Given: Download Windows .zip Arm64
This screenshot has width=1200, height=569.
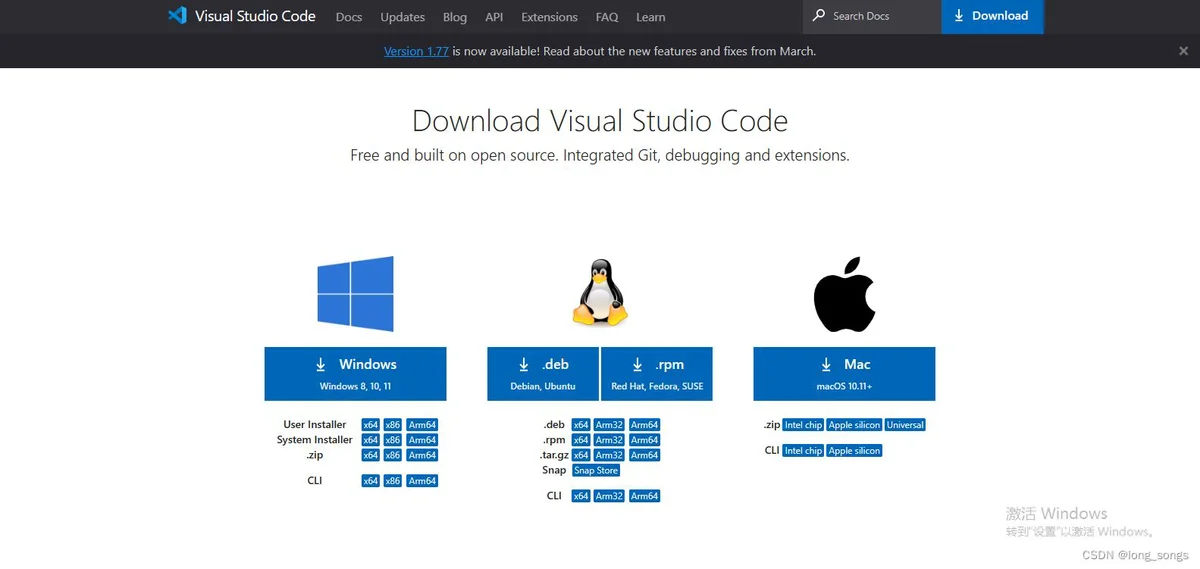Looking at the screenshot, I should (x=423, y=455).
